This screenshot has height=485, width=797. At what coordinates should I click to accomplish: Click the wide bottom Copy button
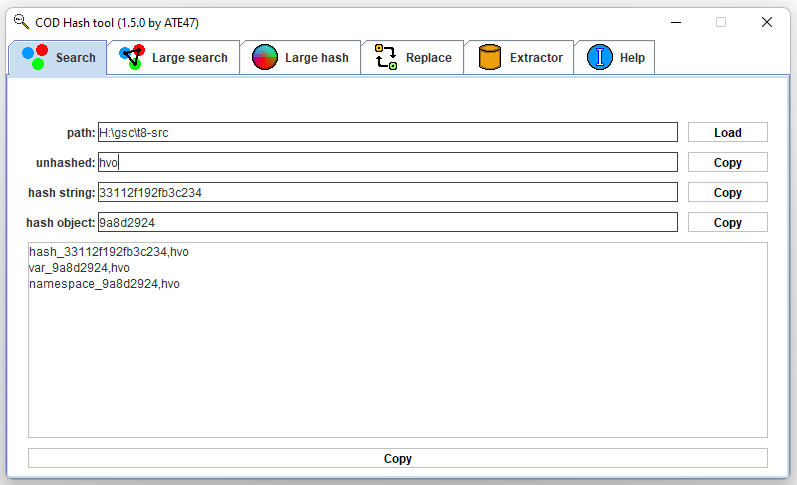coord(397,458)
